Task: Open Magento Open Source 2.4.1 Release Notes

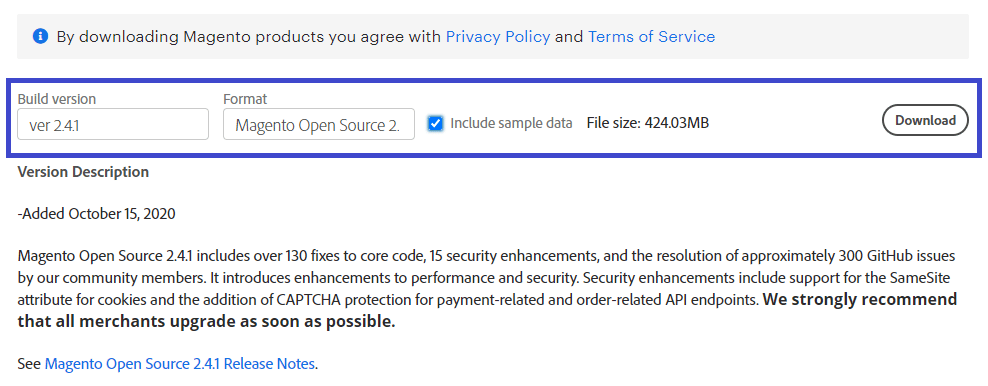Action: pos(180,363)
